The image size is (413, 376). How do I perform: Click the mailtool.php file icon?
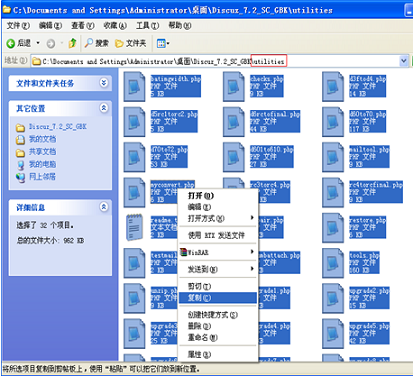tap(333, 157)
